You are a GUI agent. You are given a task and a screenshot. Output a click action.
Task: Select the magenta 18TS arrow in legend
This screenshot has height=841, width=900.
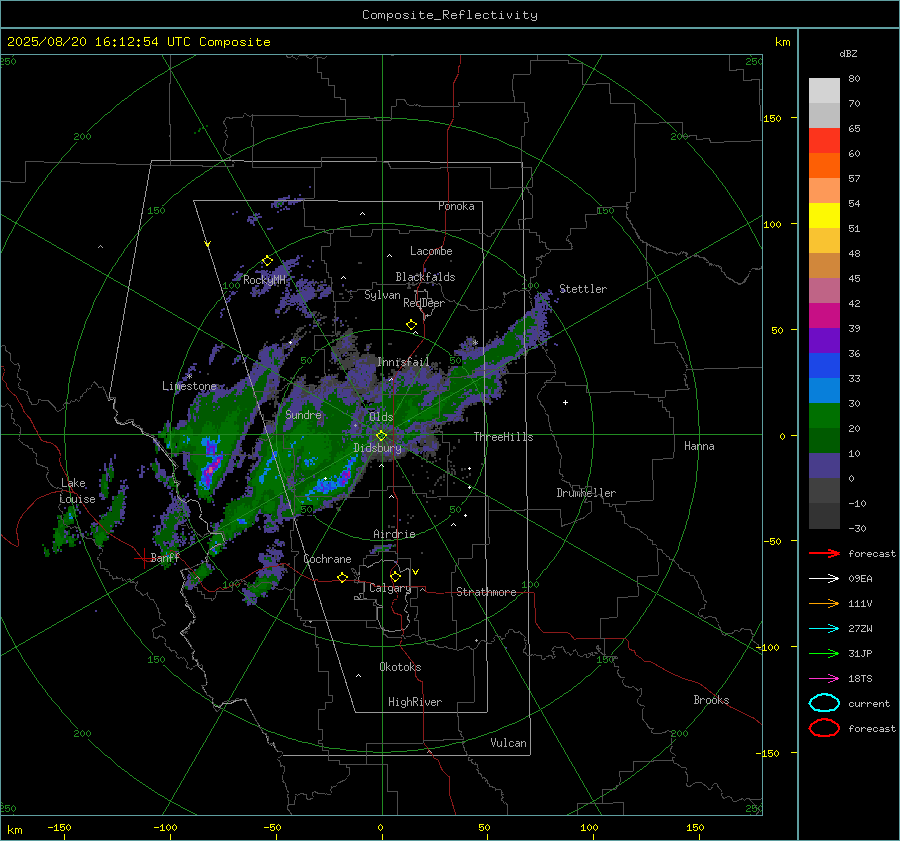(x=824, y=679)
